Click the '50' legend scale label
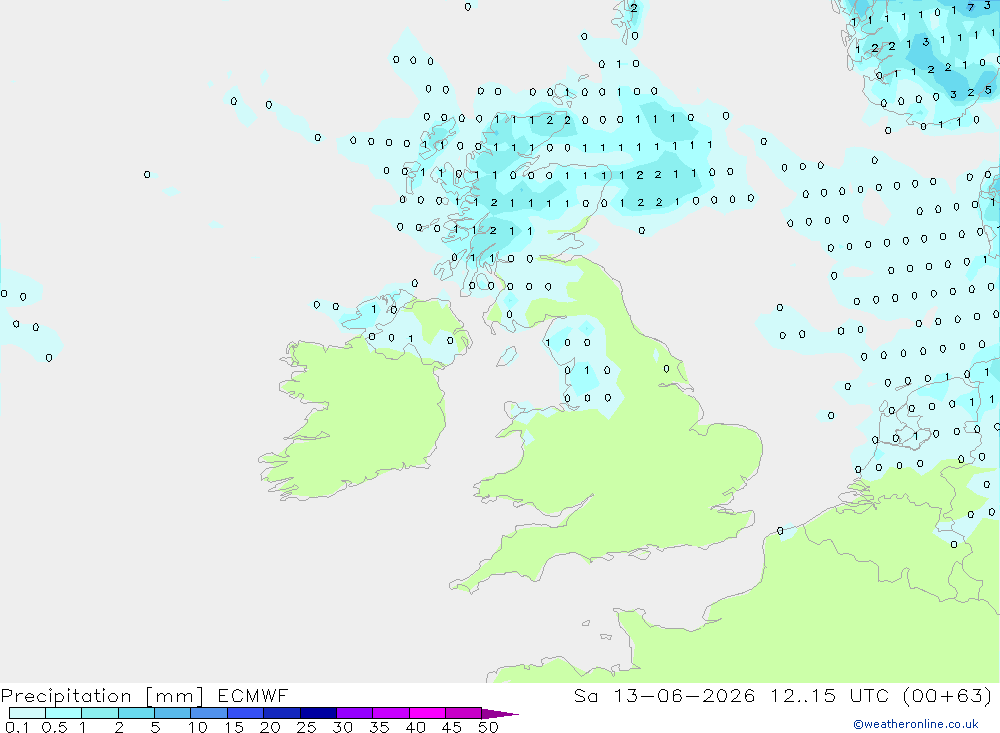Screen dimensions: 1000x733 [x=489, y=727]
